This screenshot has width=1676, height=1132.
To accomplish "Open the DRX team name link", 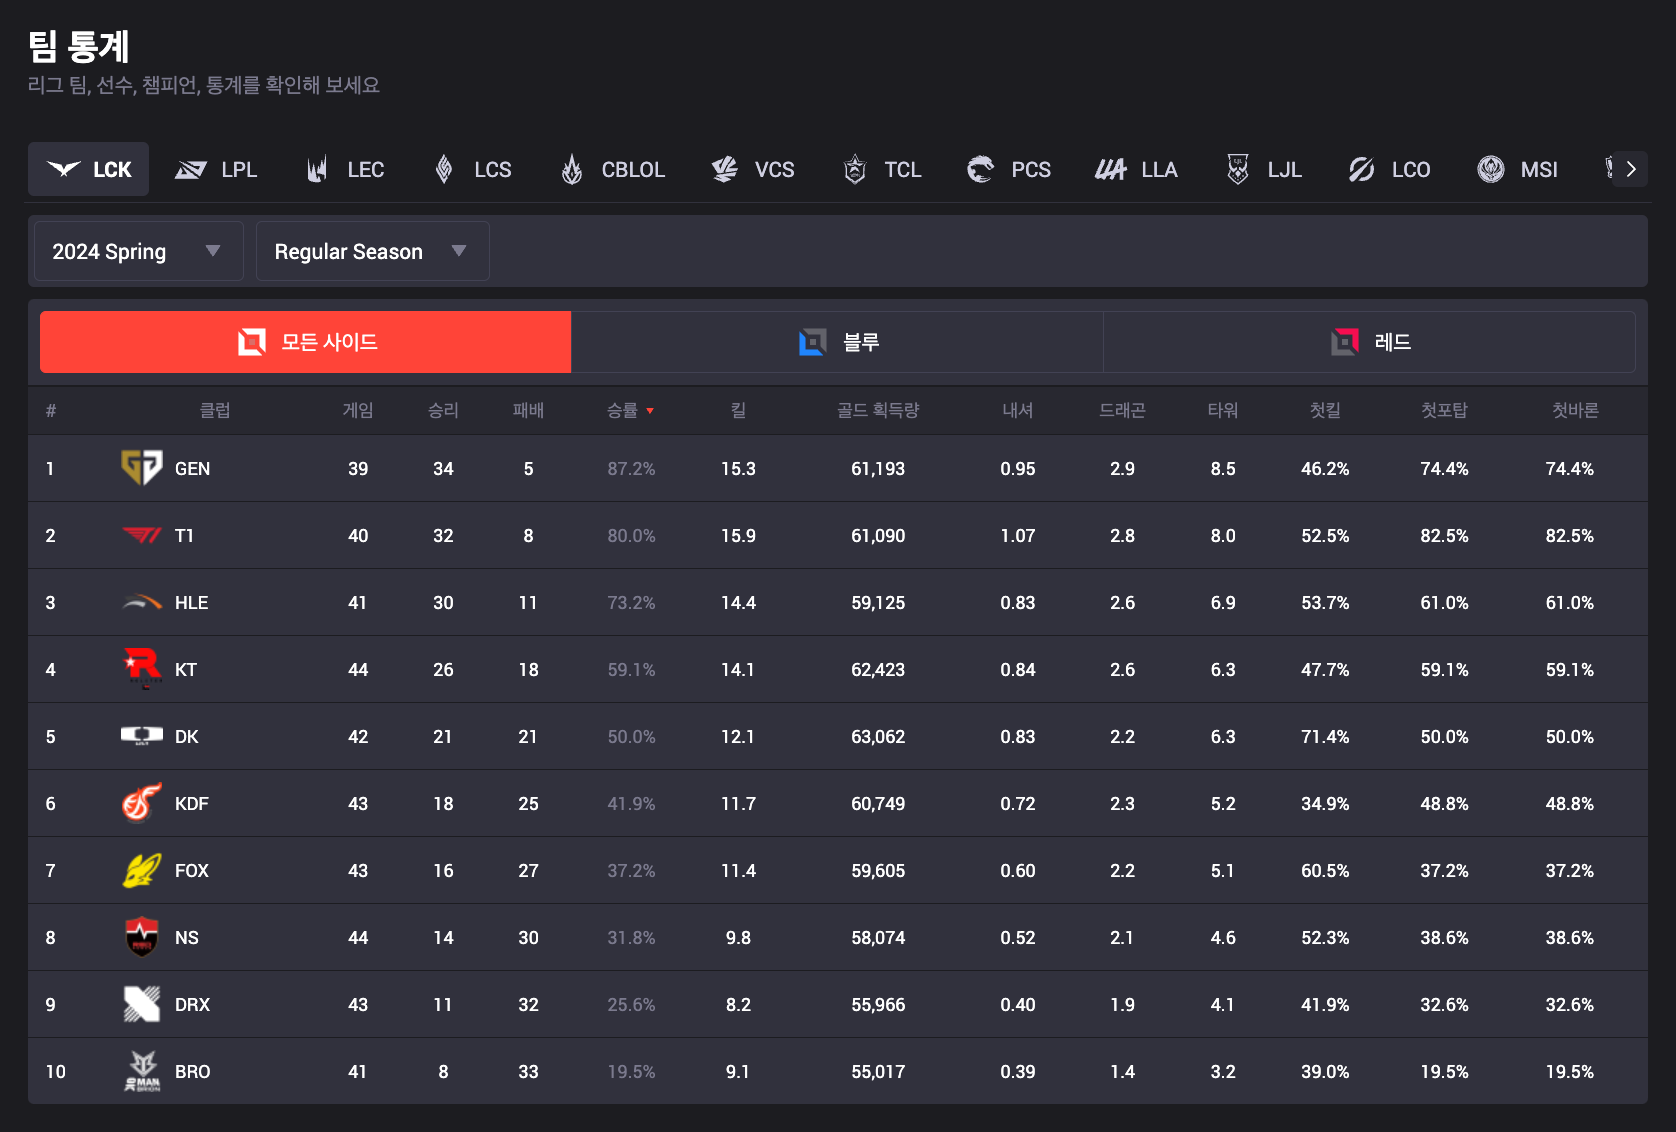I will [x=192, y=1004].
